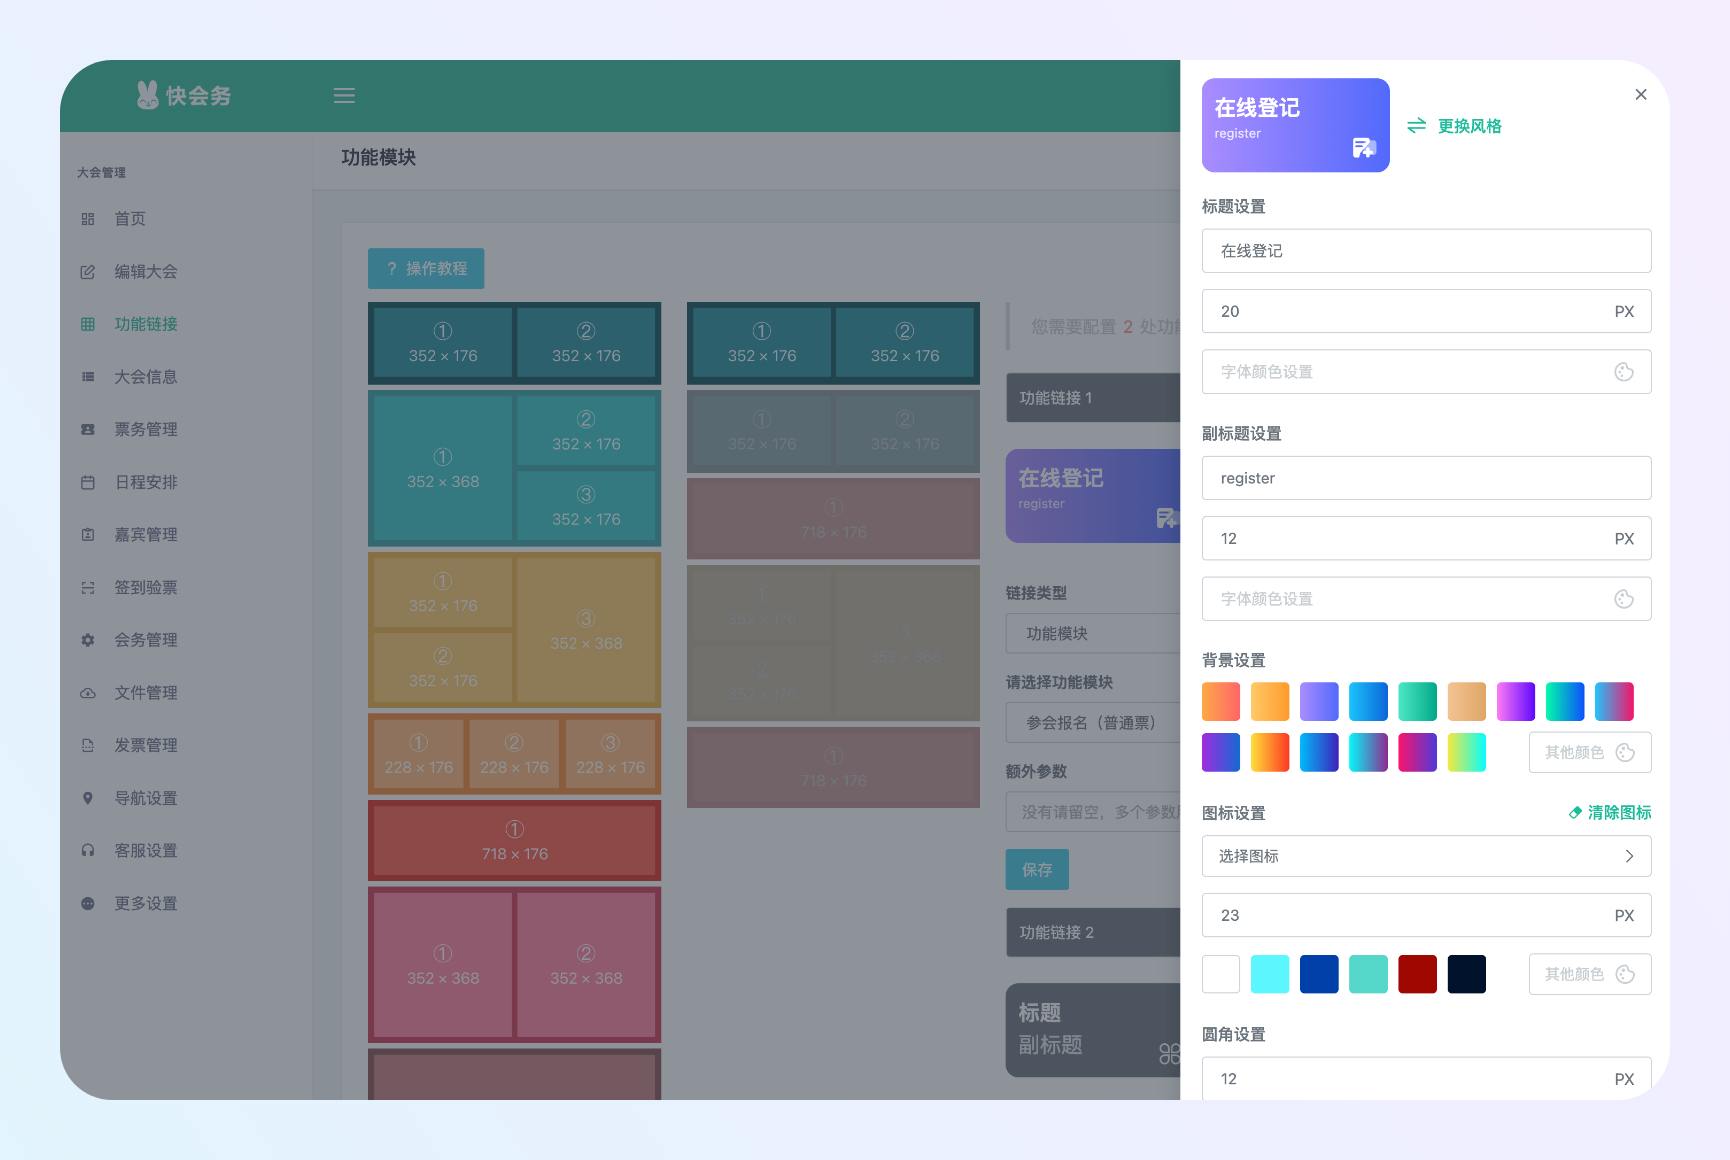Select the lavender purple background swatch

pyautogui.click(x=1319, y=702)
